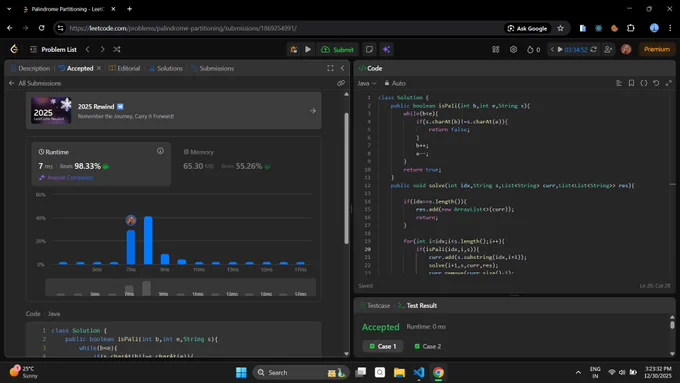Open the Java language dropdown
680x383 pixels.
point(367,83)
